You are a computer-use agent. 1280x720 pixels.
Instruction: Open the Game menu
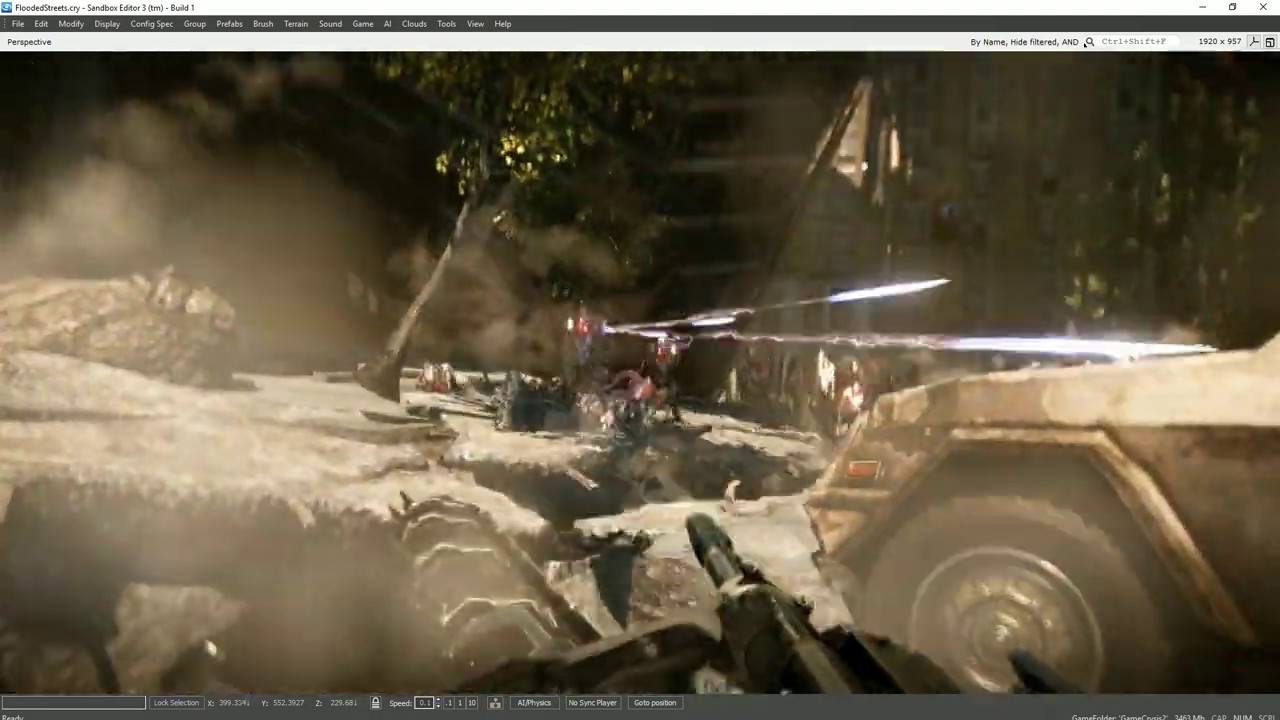(363, 24)
